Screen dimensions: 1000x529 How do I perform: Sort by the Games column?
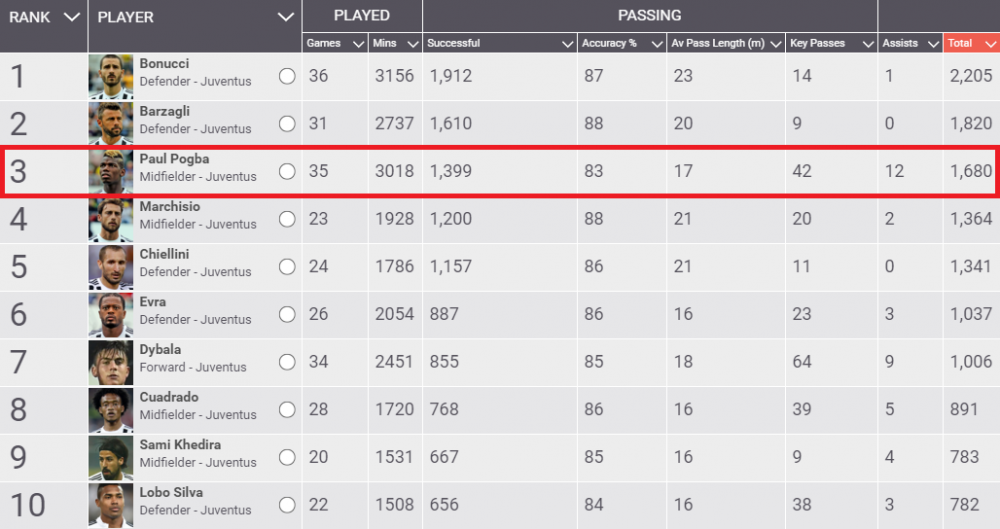(x=357, y=44)
